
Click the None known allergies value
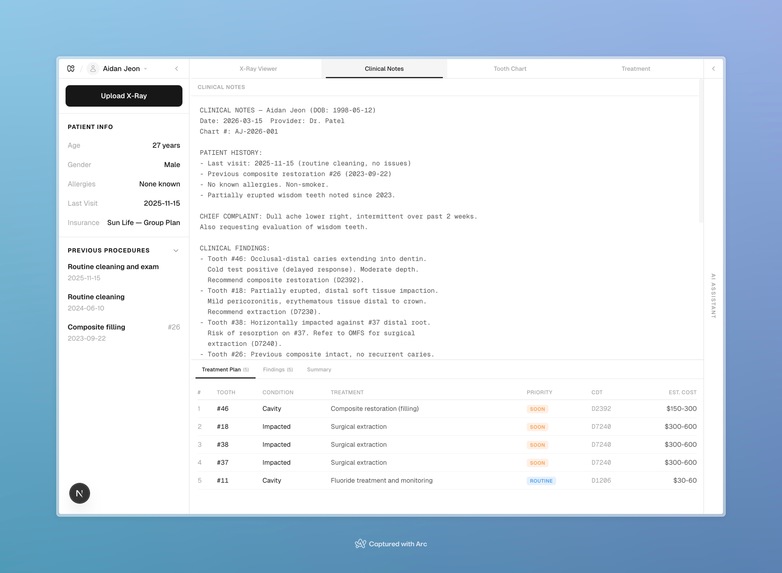pyautogui.click(x=160, y=184)
